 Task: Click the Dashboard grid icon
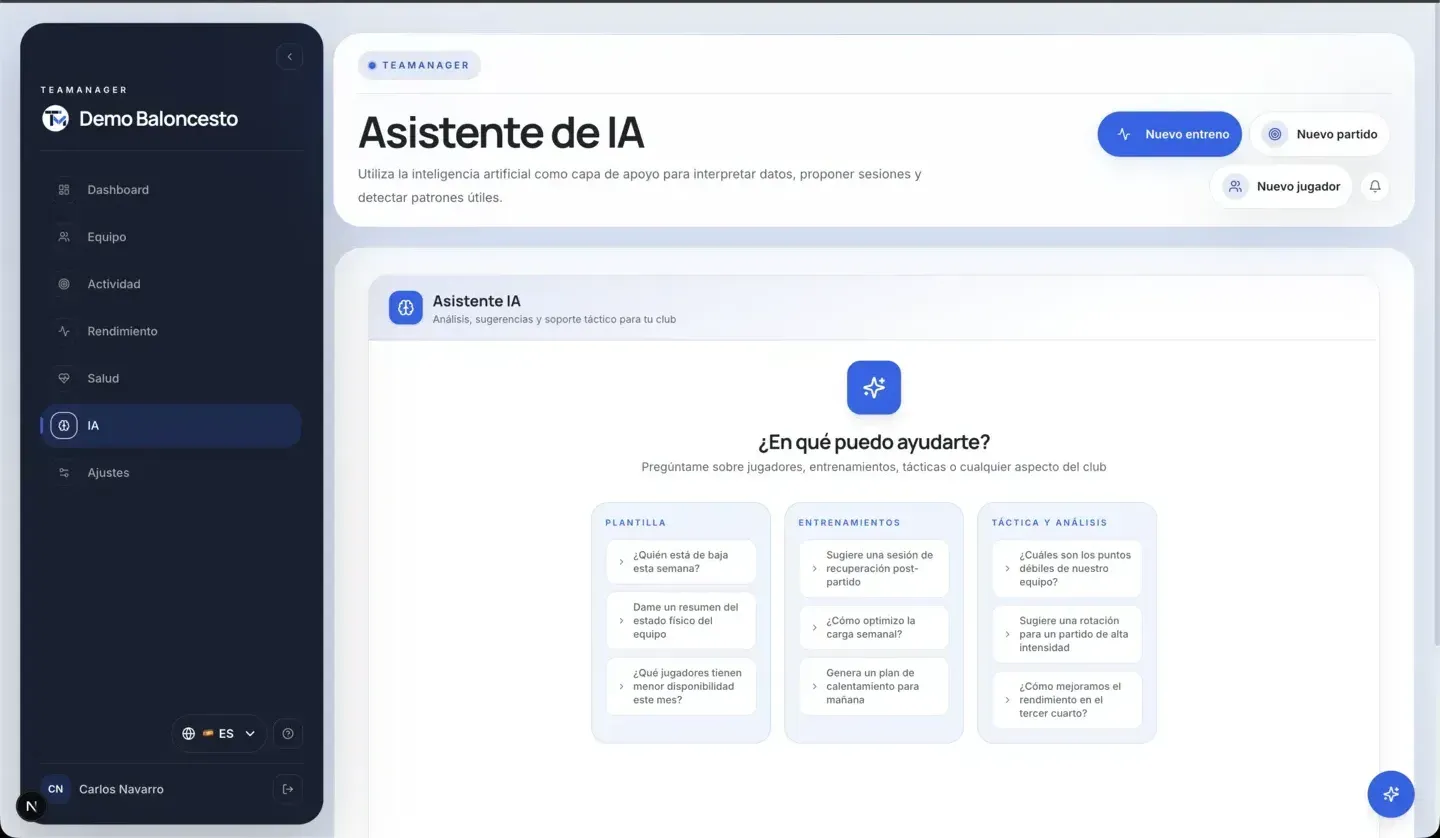[x=64, y=190]
